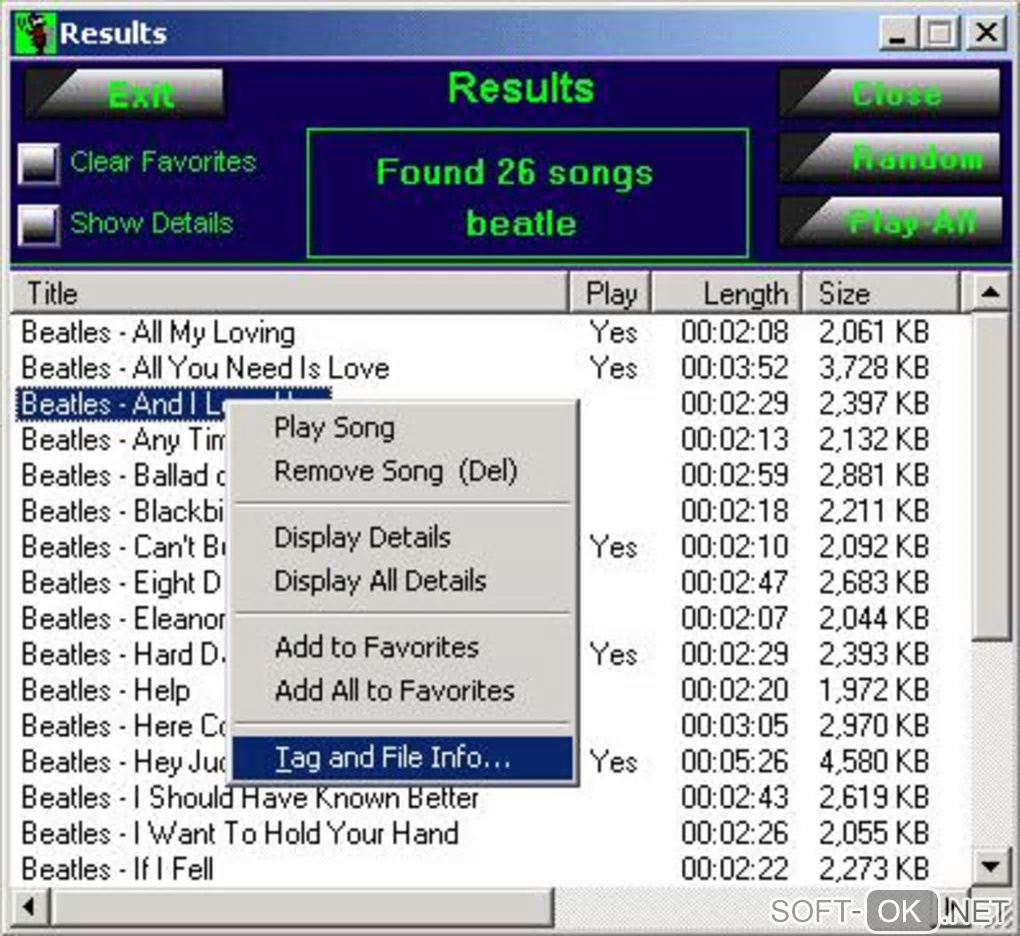
Task: Click size 3,728 KB cell
Action: click(874, 368)
